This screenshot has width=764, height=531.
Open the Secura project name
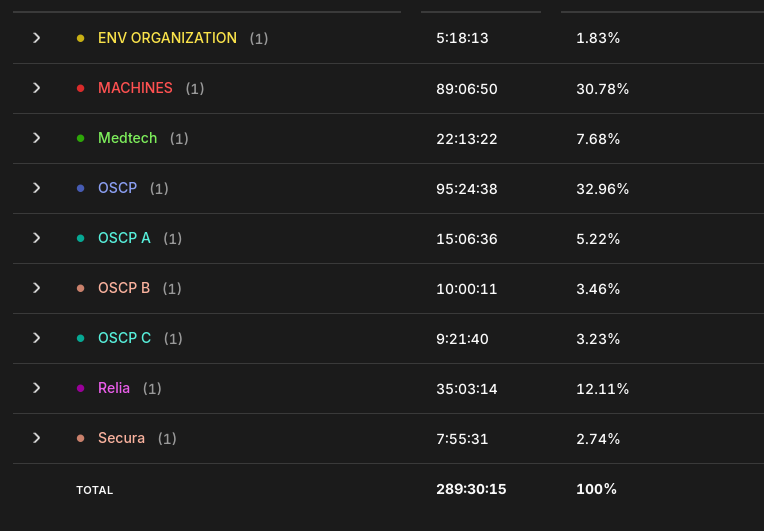click(121, 438)
